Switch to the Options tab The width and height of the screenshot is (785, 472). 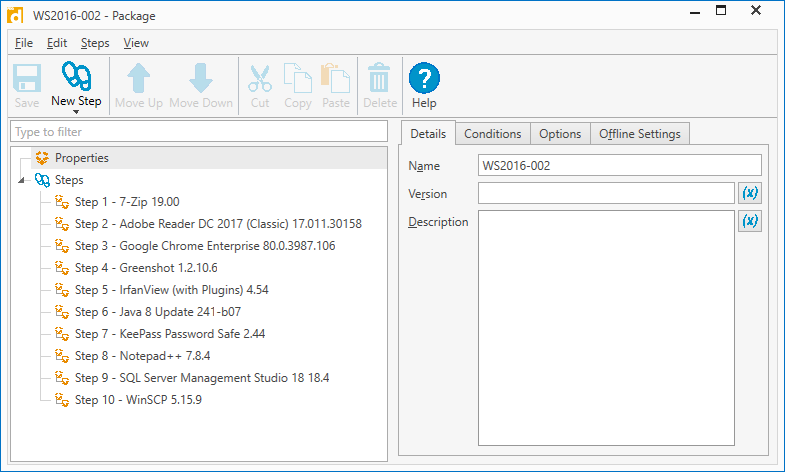(x=560, y=134)
